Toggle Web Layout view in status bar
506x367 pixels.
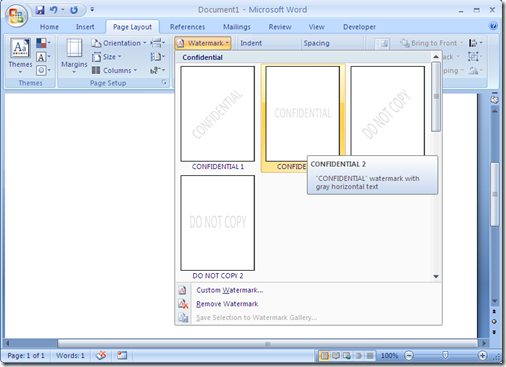[x=347, y=356]
